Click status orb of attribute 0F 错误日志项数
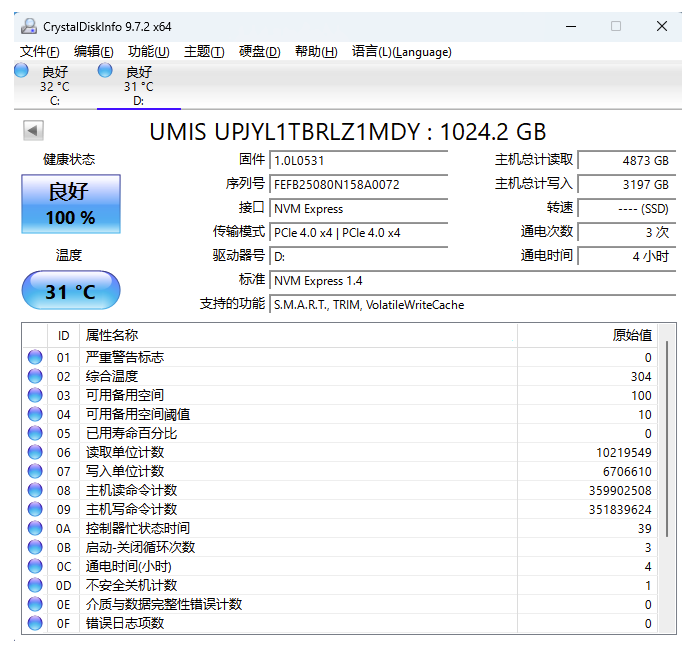Image resolution: width=698 pixels, height=655 pixels. pyautogui.click(x=35, y=623)
